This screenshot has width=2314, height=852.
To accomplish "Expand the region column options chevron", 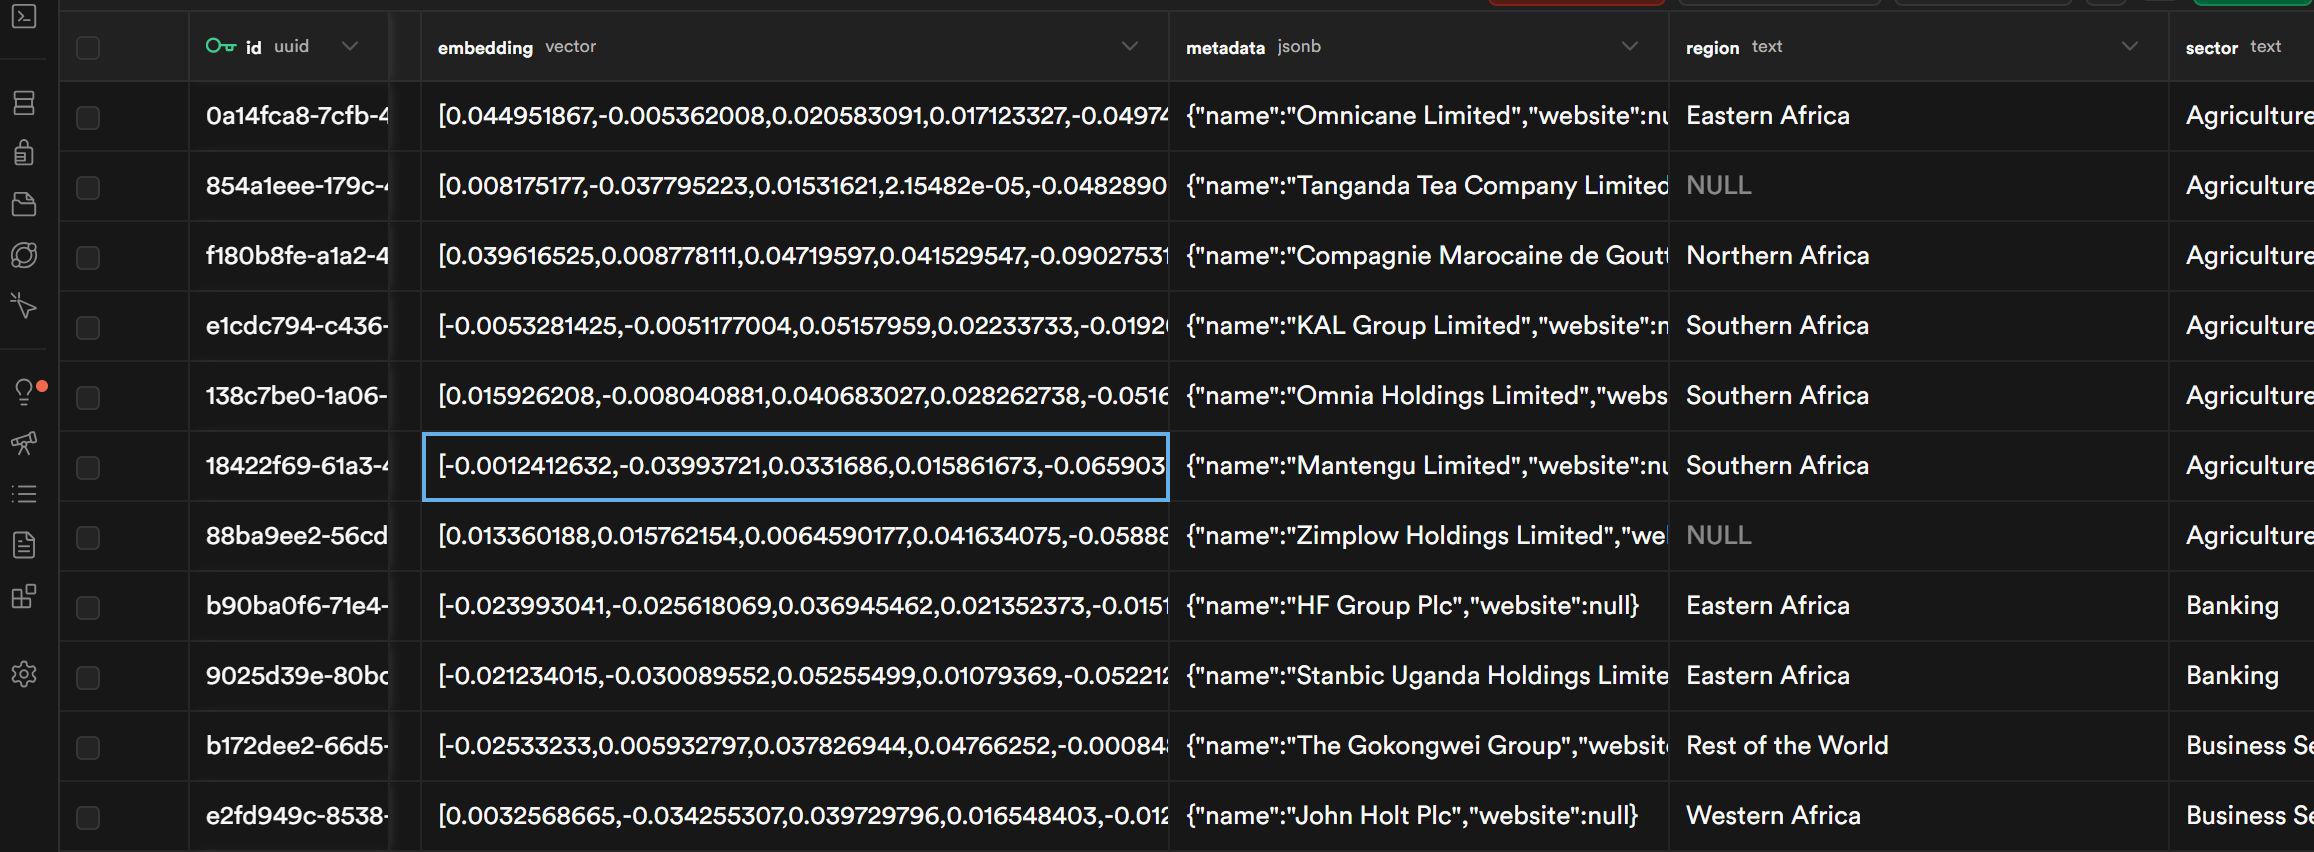I will pos(2130,46).
